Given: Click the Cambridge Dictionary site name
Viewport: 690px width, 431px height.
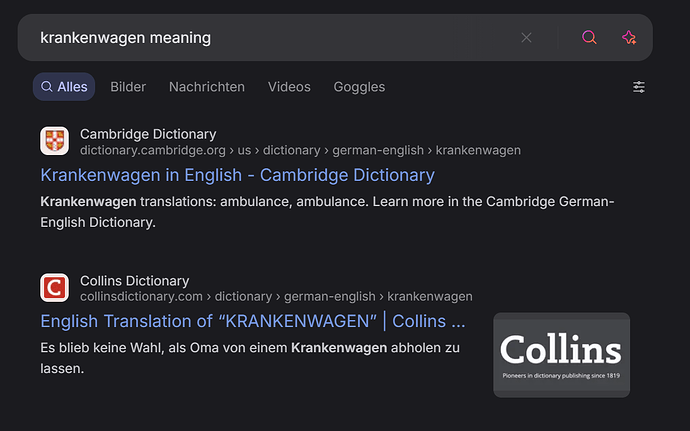Looking at the screenshot, I should [x=148, y=134].
